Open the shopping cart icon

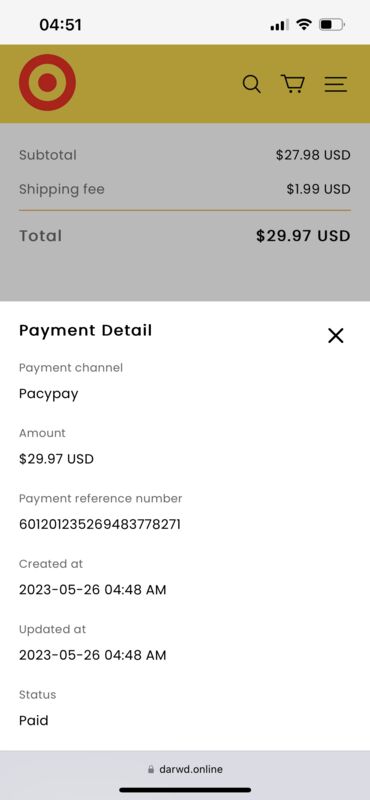[293, 84]
